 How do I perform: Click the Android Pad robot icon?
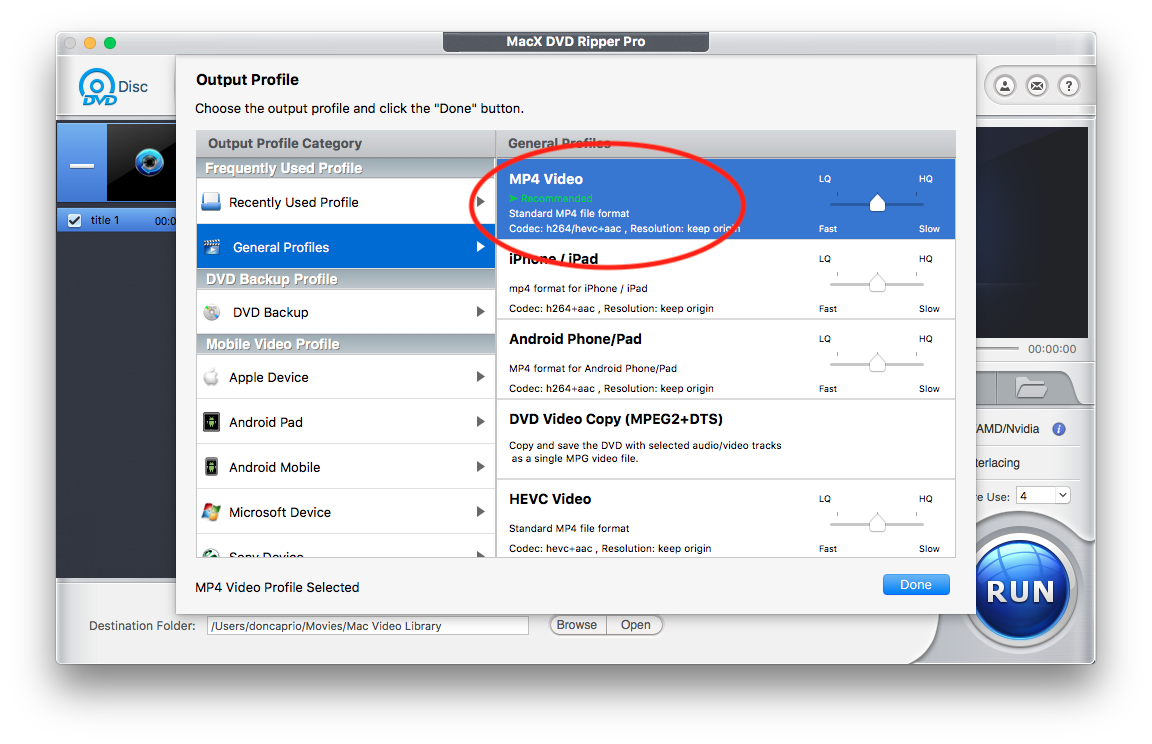click(211, 422)
